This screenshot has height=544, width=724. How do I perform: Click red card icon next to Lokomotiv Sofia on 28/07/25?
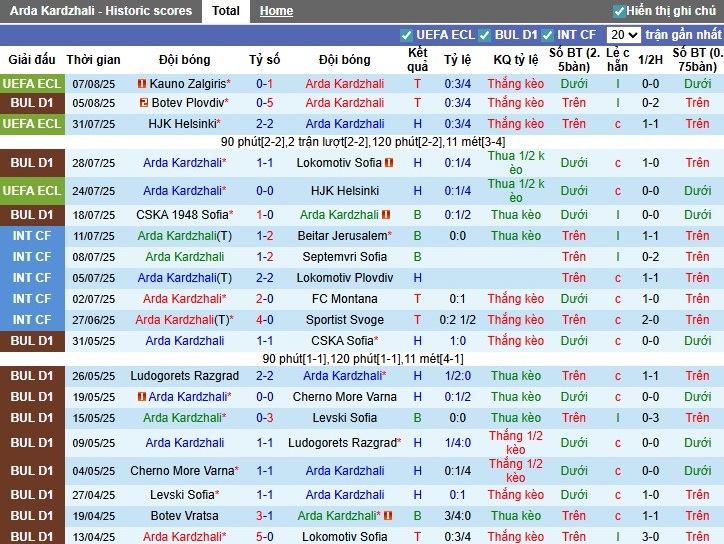coord(389,163)
